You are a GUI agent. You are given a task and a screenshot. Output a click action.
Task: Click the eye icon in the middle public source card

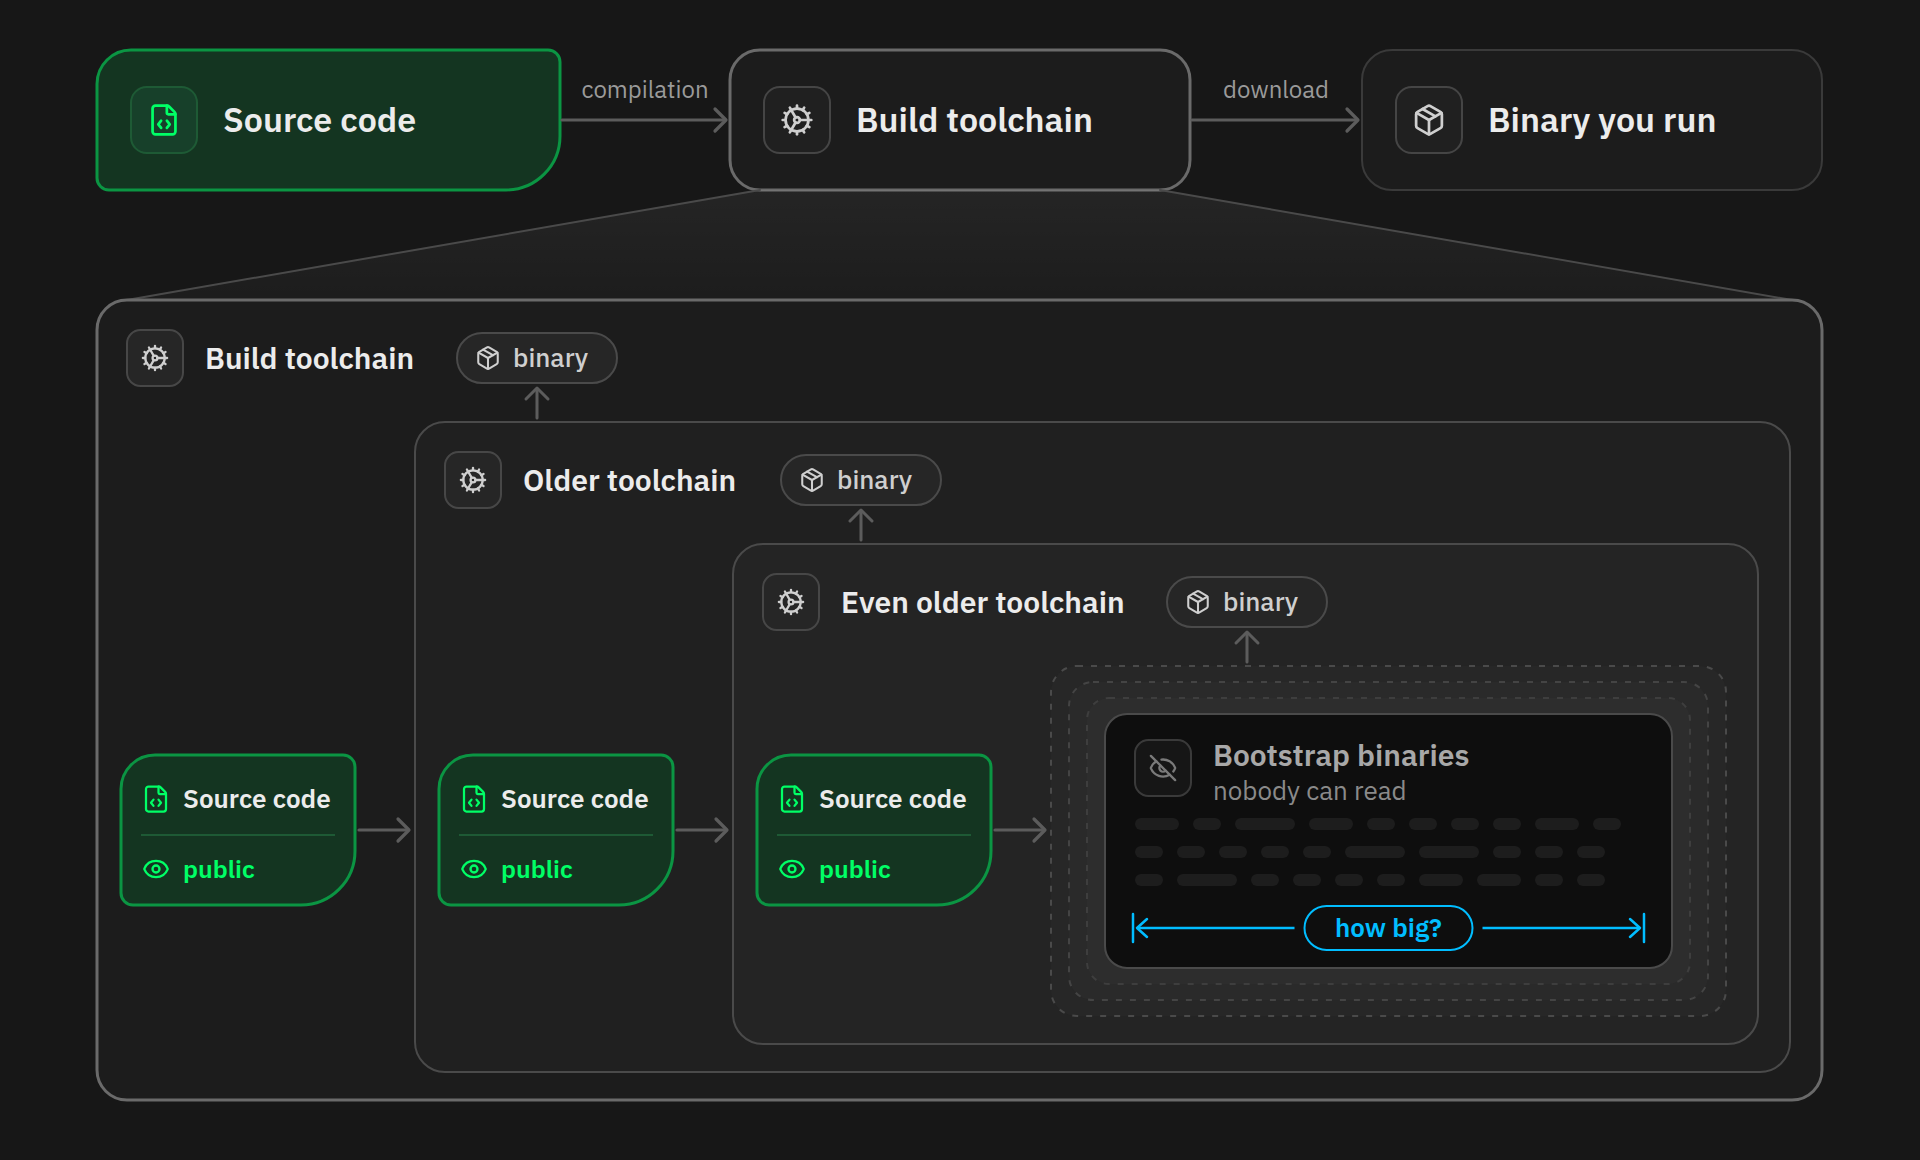click(x=474, y=869)
